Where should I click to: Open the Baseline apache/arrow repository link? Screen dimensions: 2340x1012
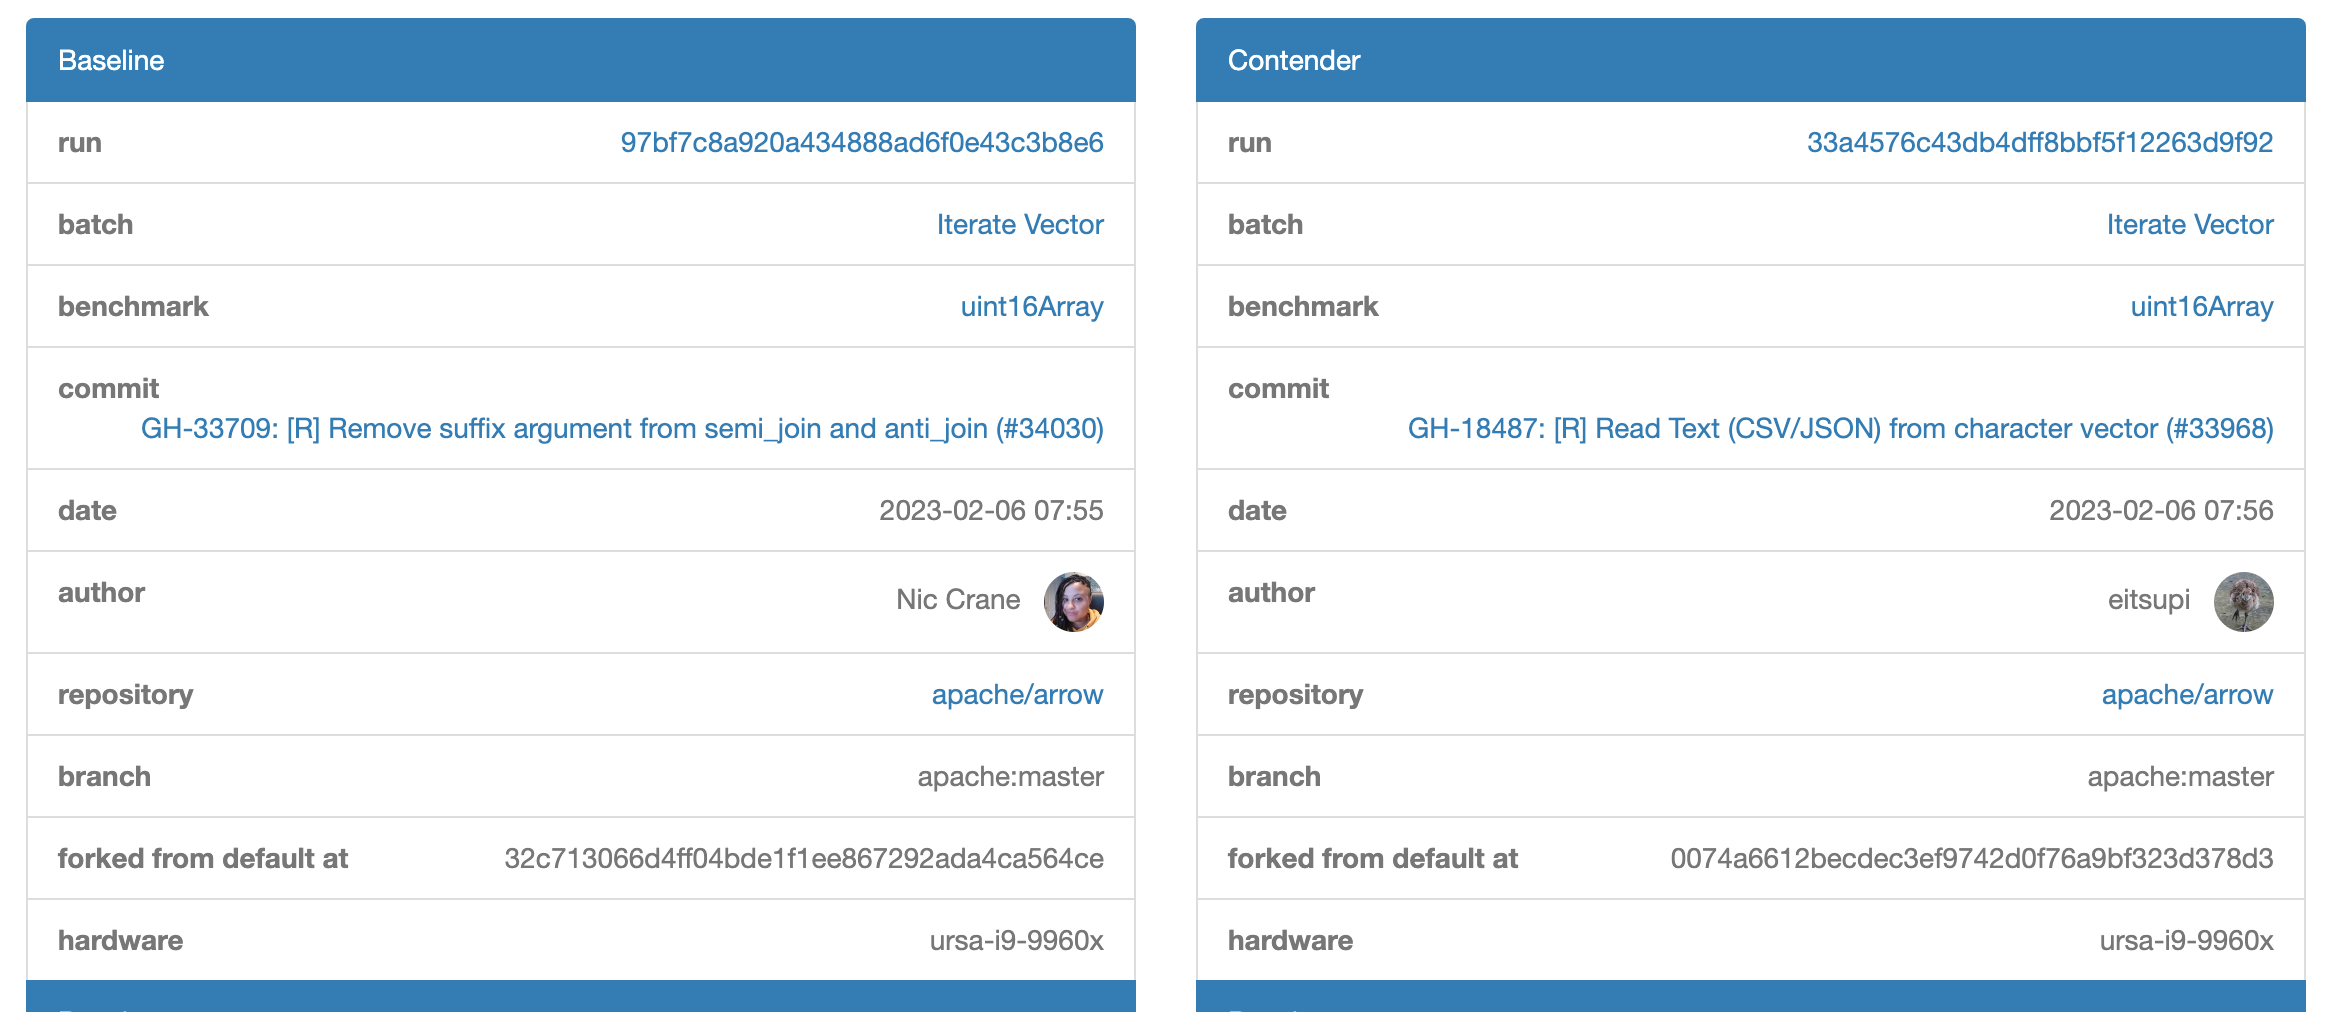coord(1016,694)
